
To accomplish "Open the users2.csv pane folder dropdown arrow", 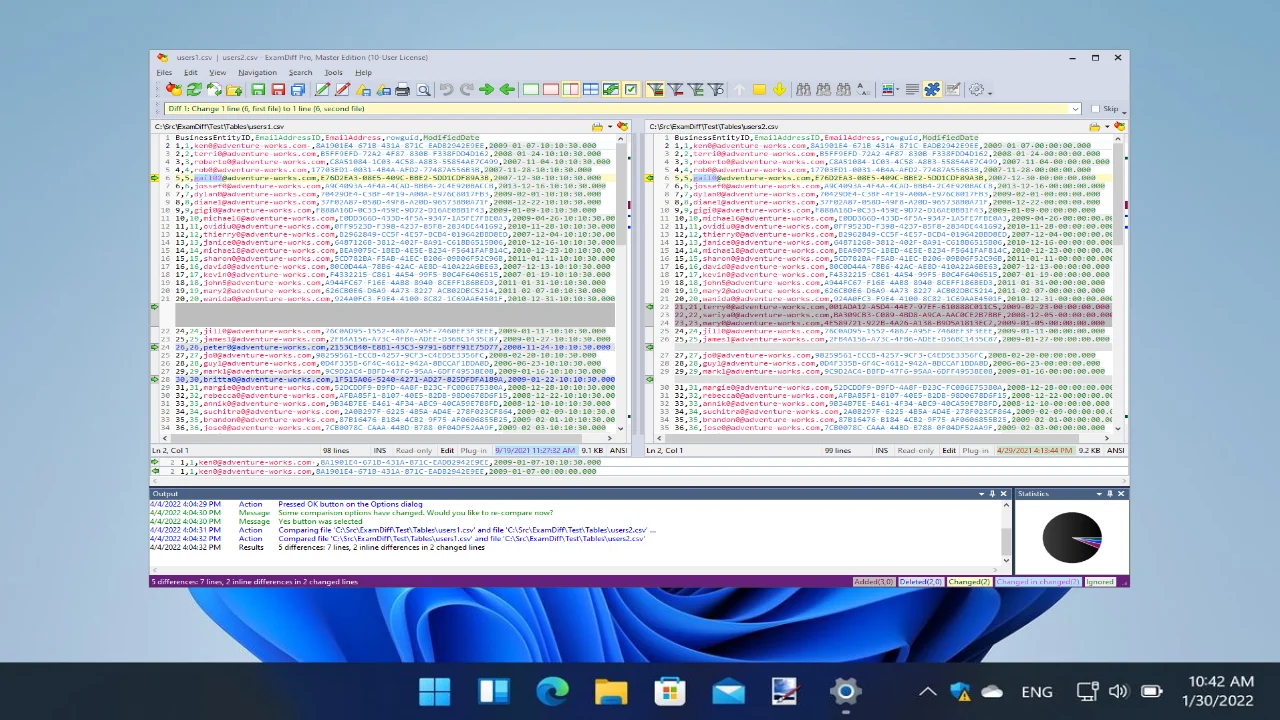I will click(1106, 127).
